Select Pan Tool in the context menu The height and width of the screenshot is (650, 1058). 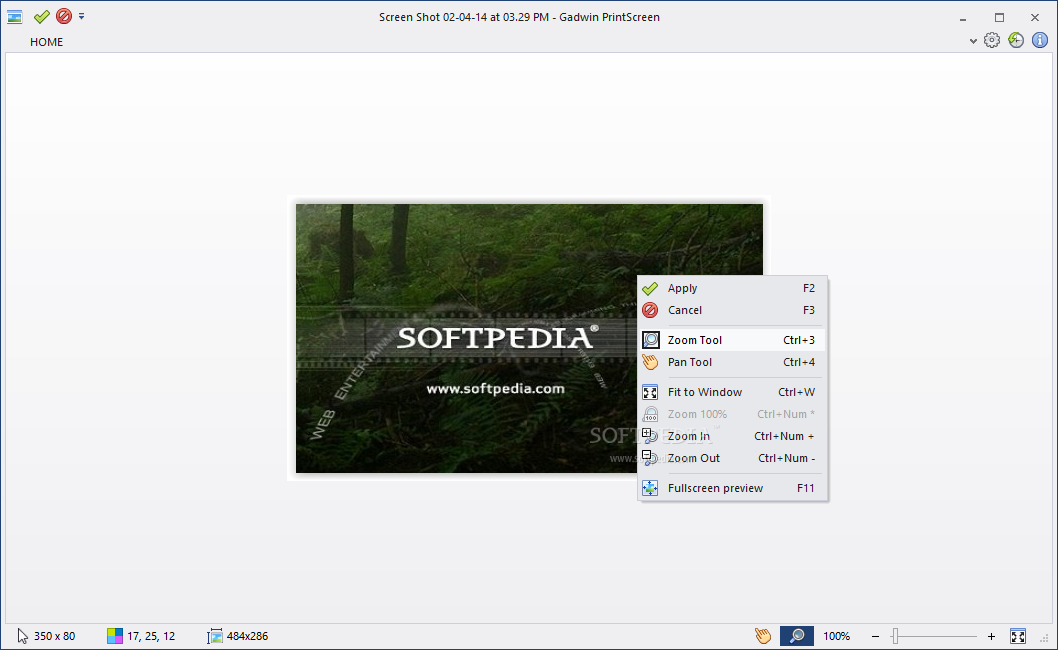pos(732,362)
